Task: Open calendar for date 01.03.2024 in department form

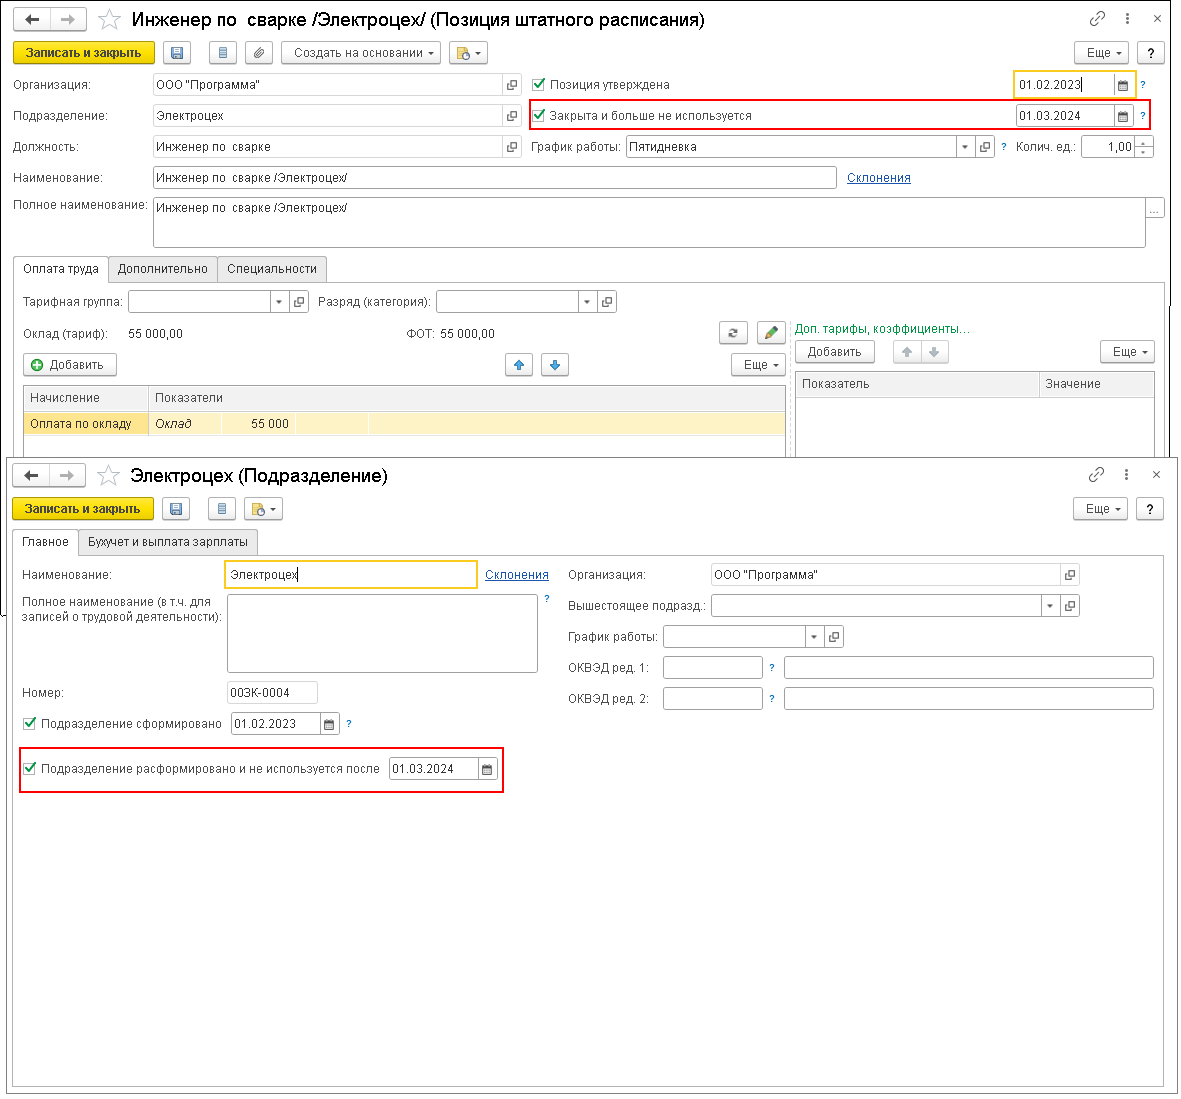Action: (487, 769)
